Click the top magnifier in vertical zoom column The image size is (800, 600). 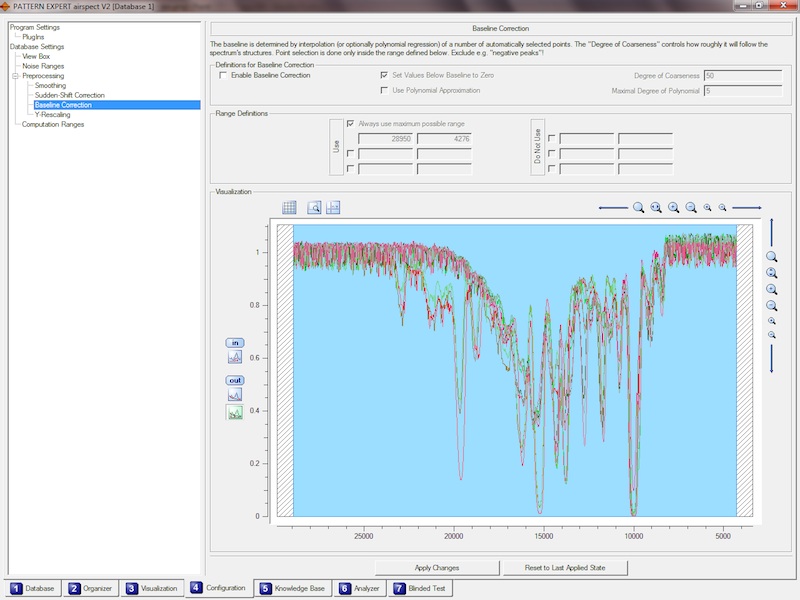[x=771, y=257]
